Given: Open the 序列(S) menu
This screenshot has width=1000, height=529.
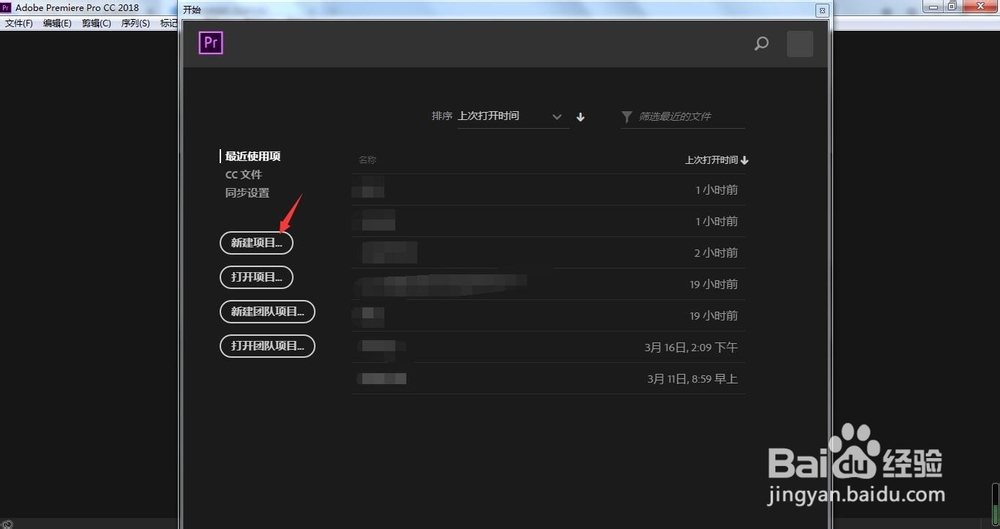Looking at the screenshot, I should (x=135, y=23).
